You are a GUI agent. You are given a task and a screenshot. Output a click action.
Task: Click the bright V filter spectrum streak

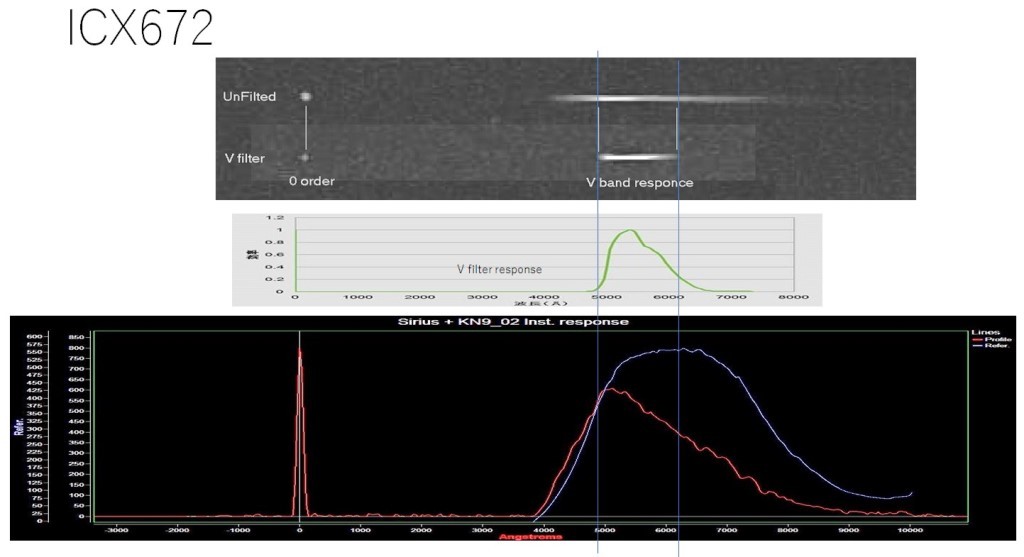pos(638,157)
